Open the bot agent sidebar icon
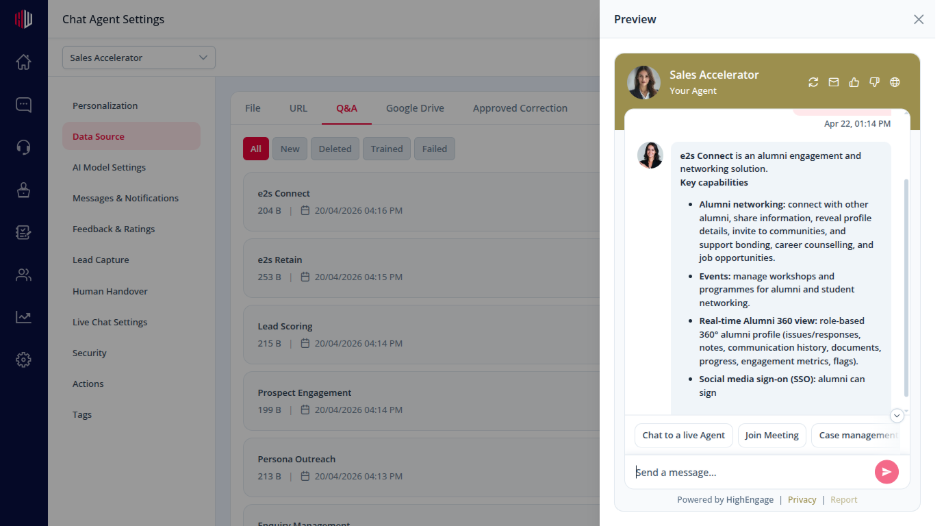The image size is (936, 526). 23,190
